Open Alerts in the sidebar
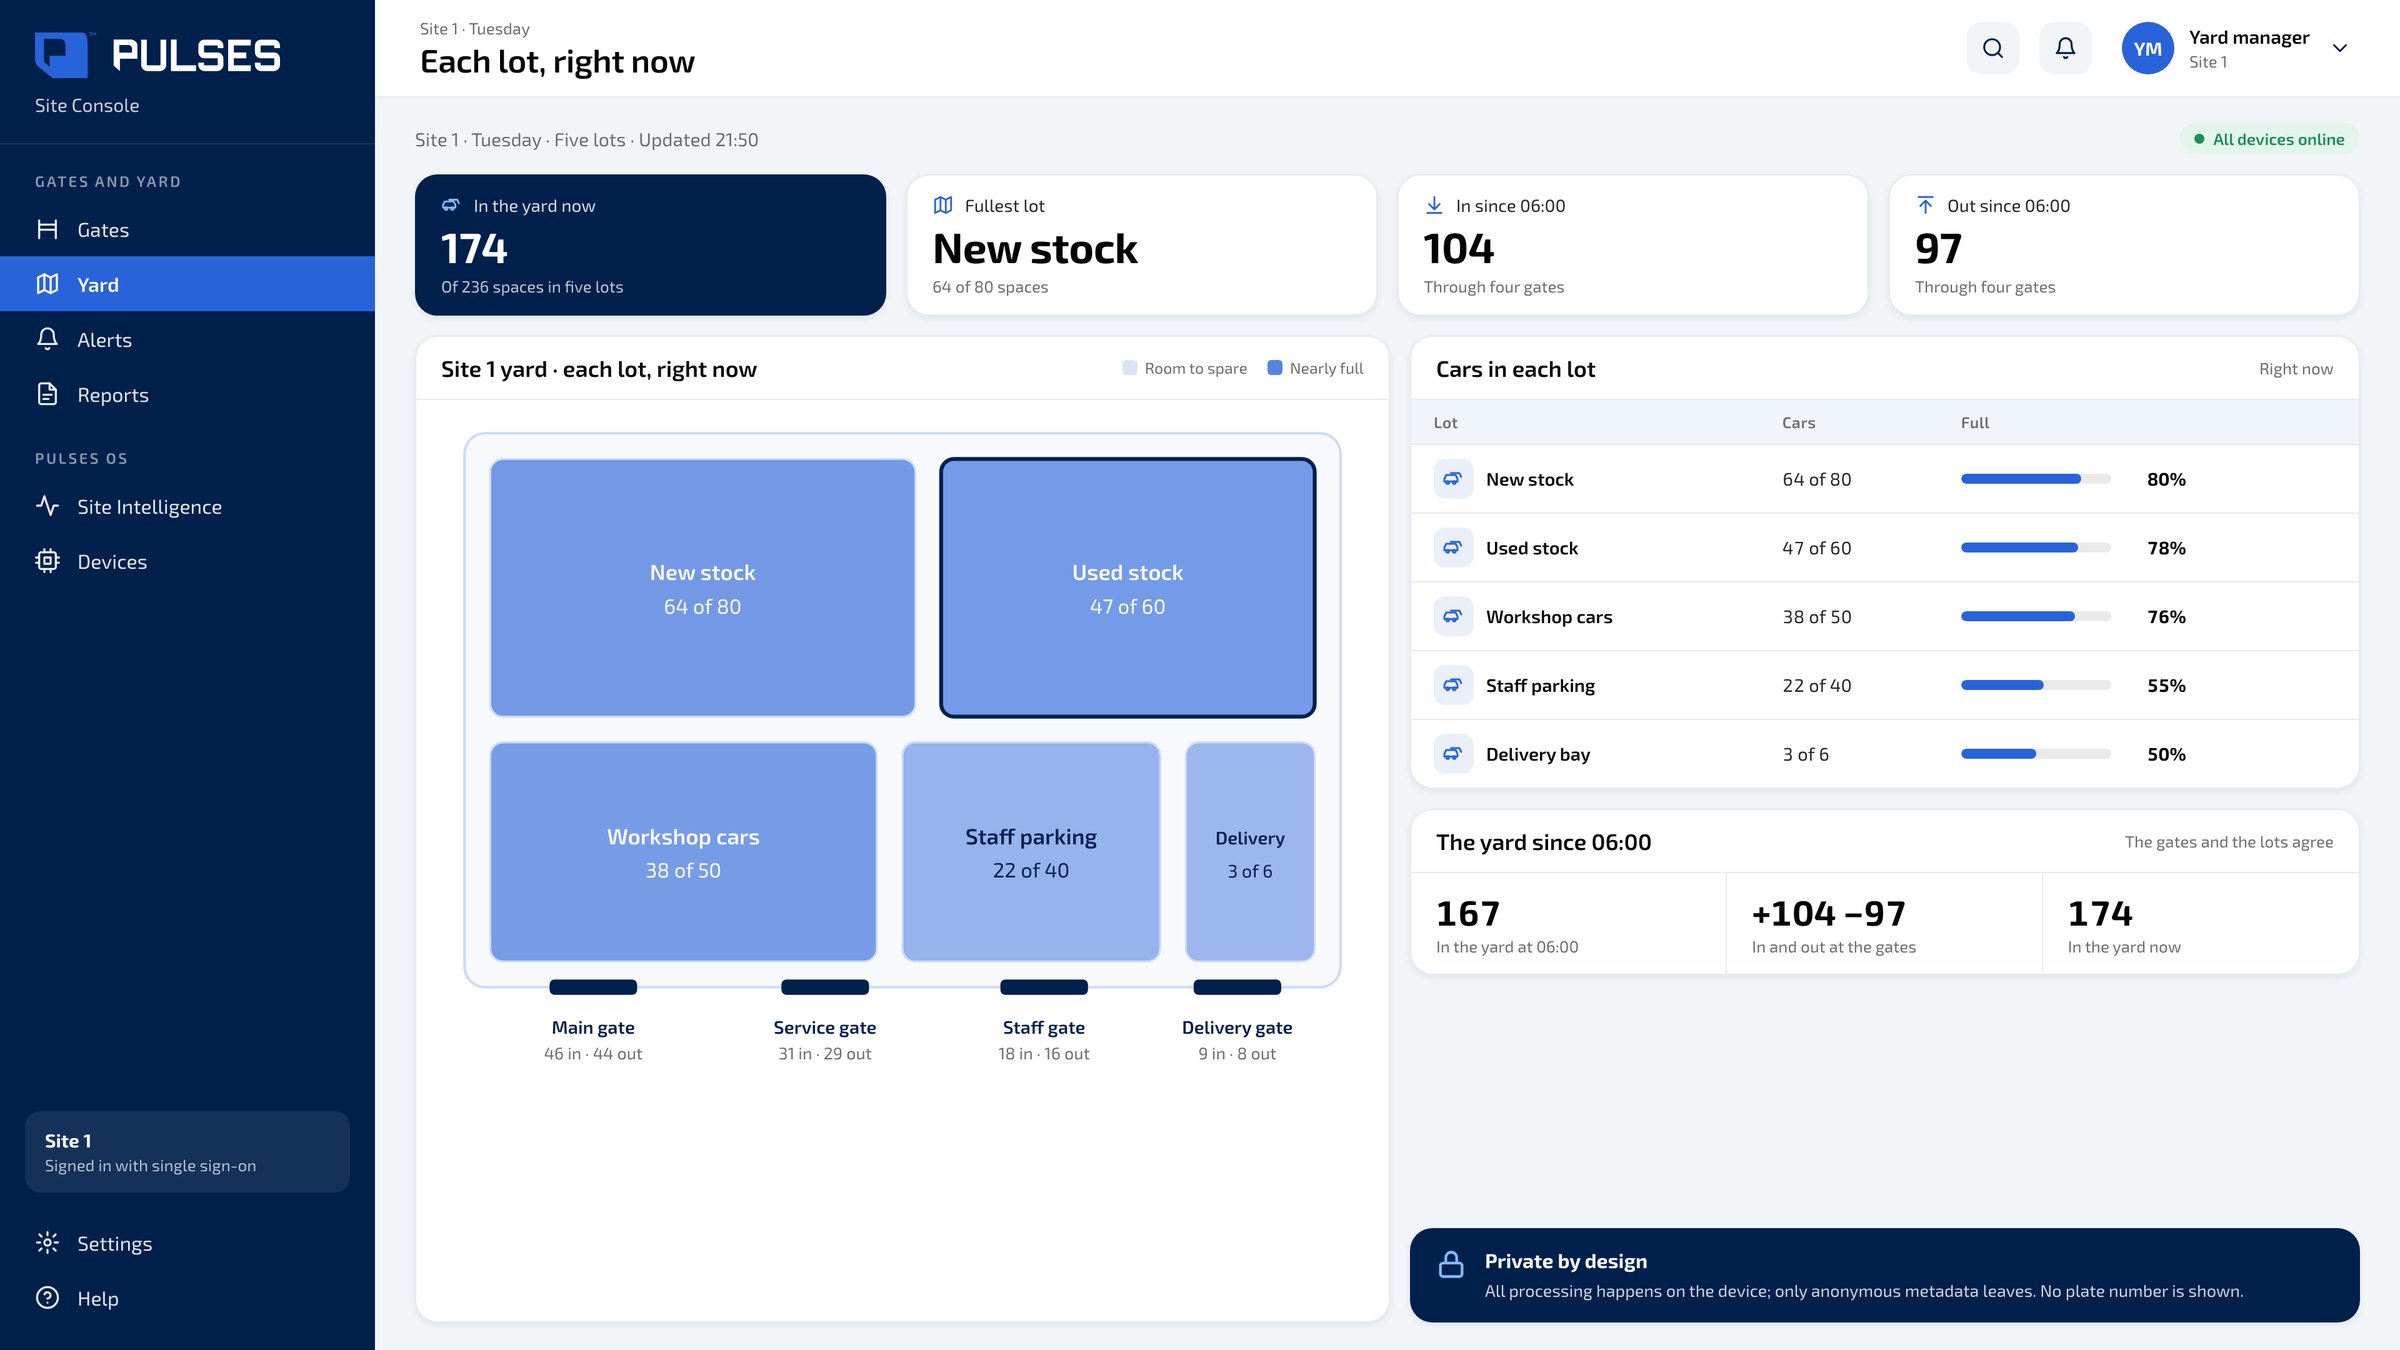The width and height of the screenshot is (2400, 1350). click(x=187, y=339)
